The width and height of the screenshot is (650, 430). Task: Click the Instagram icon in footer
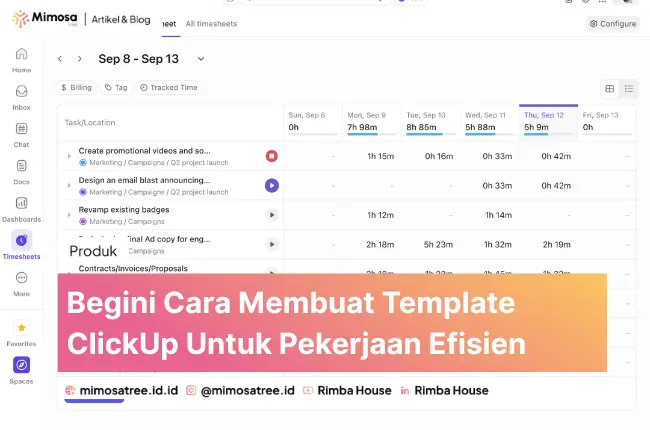(191, 390)
